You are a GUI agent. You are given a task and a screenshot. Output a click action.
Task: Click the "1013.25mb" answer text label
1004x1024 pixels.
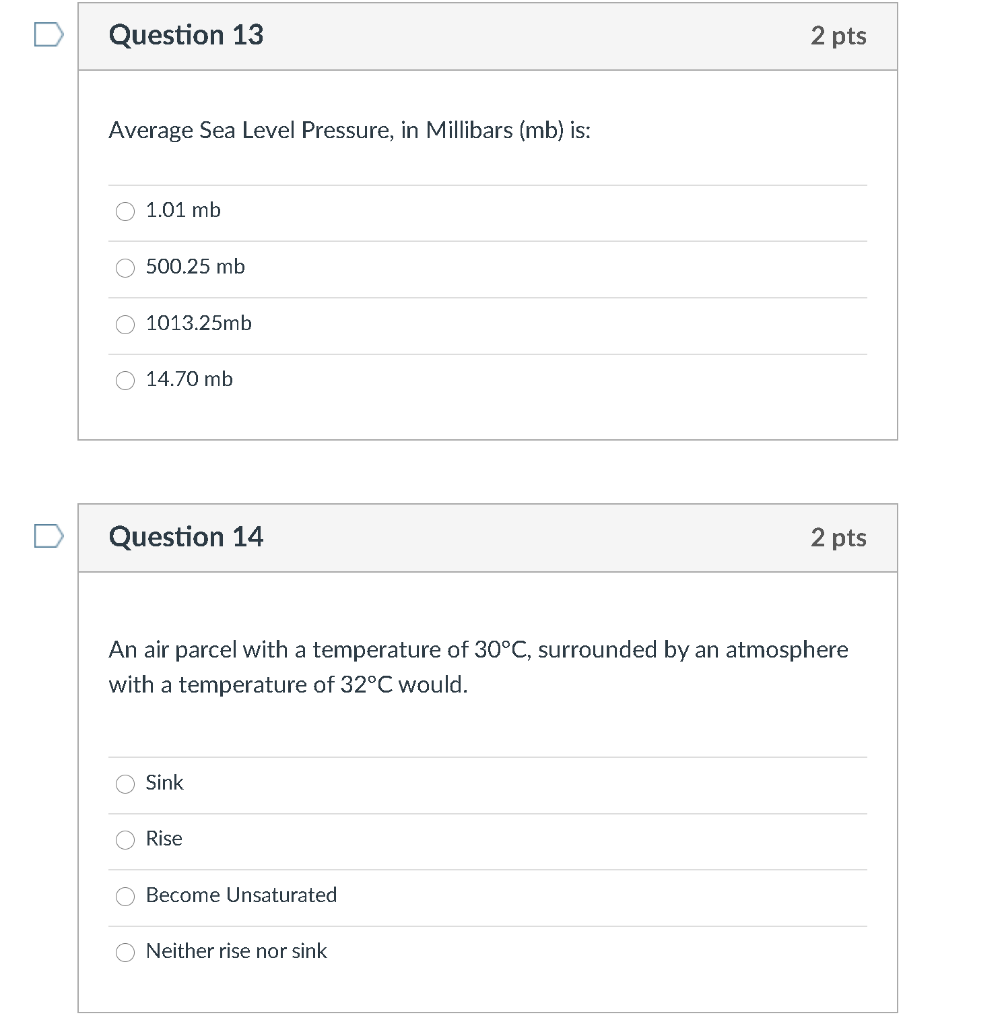[x=199, y=323]
